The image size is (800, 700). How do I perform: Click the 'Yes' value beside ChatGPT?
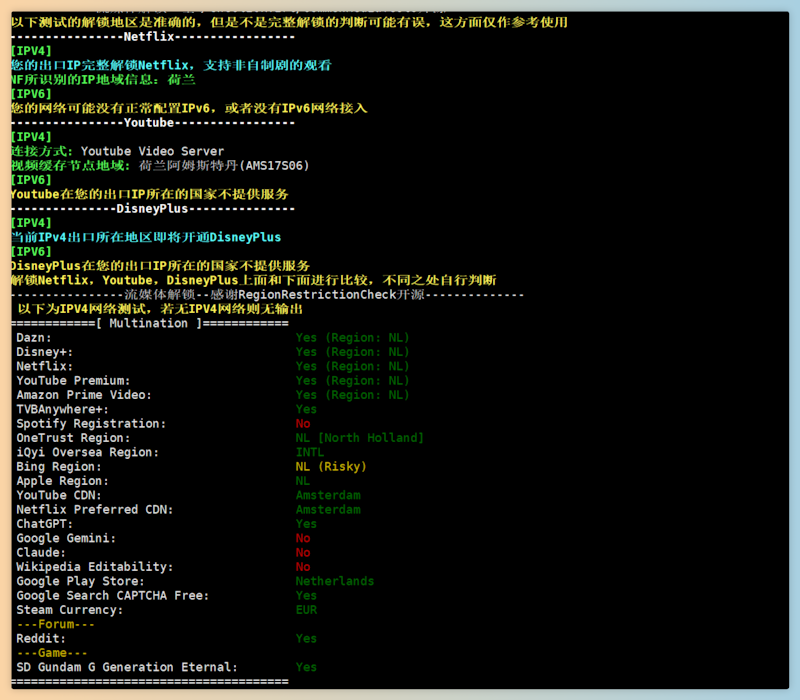[x=306, y=523]
